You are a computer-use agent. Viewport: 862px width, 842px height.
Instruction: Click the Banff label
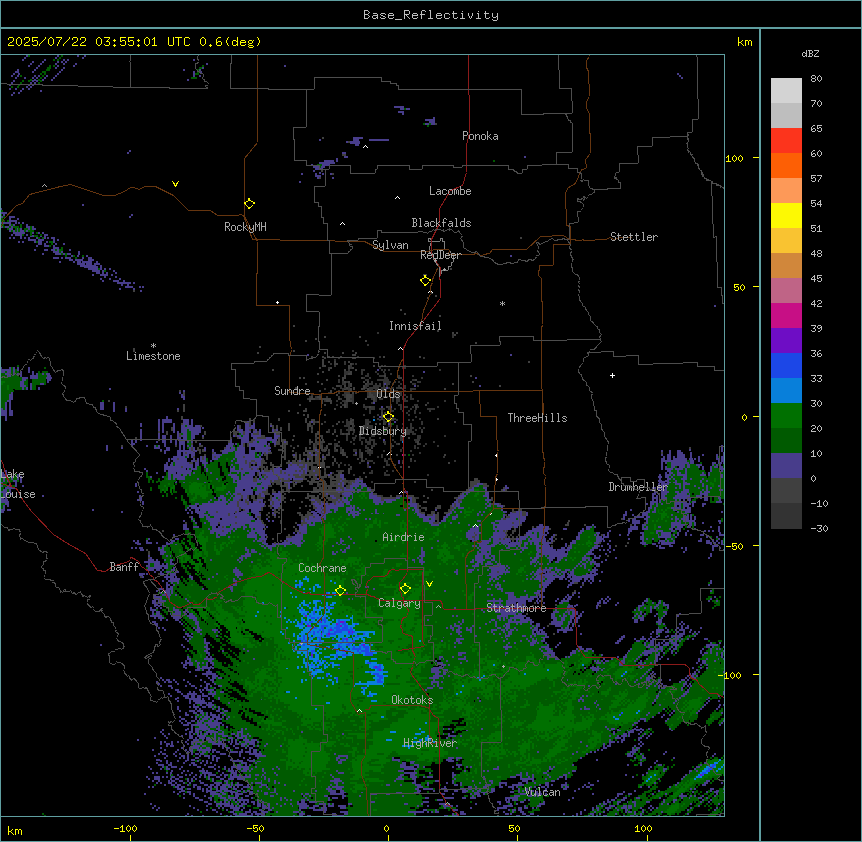(x=124, y=567)
